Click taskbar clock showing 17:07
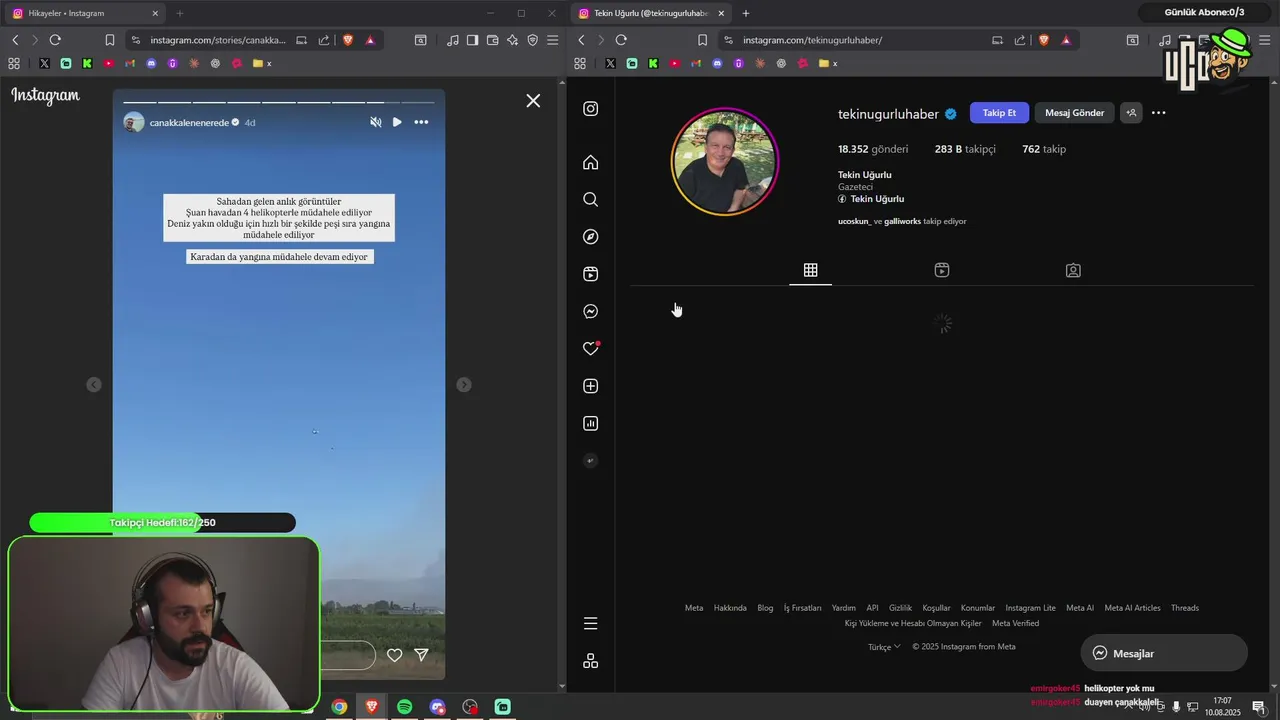Image resolution: width=1280 pixels, height=720 pixels. [x=1222, y=707]
